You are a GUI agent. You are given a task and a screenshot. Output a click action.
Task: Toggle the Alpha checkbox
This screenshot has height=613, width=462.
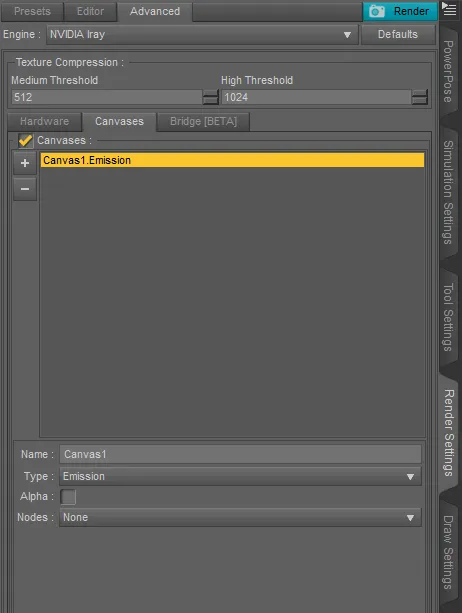[x=68, y=497]
